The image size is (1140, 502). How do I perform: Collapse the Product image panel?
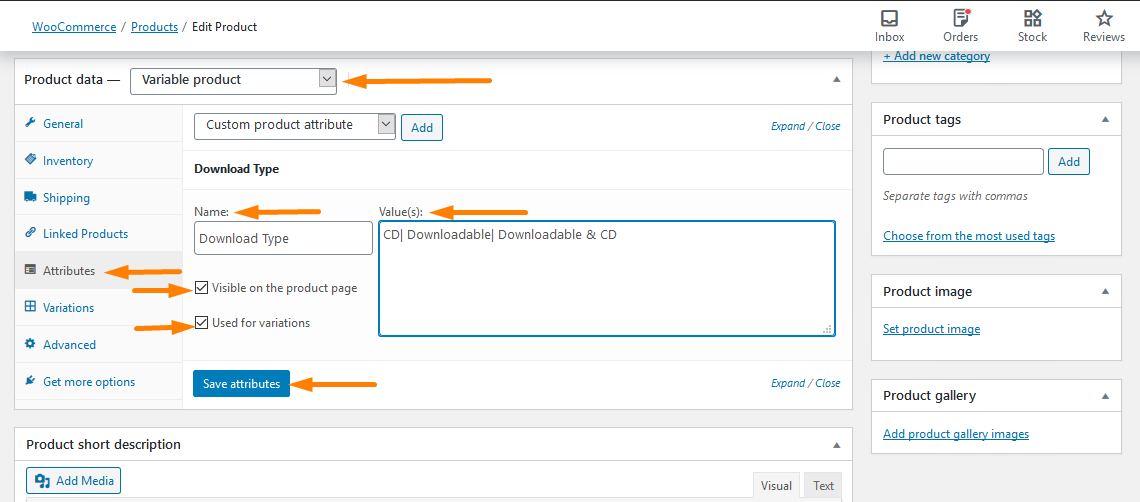pos(1105,291)
